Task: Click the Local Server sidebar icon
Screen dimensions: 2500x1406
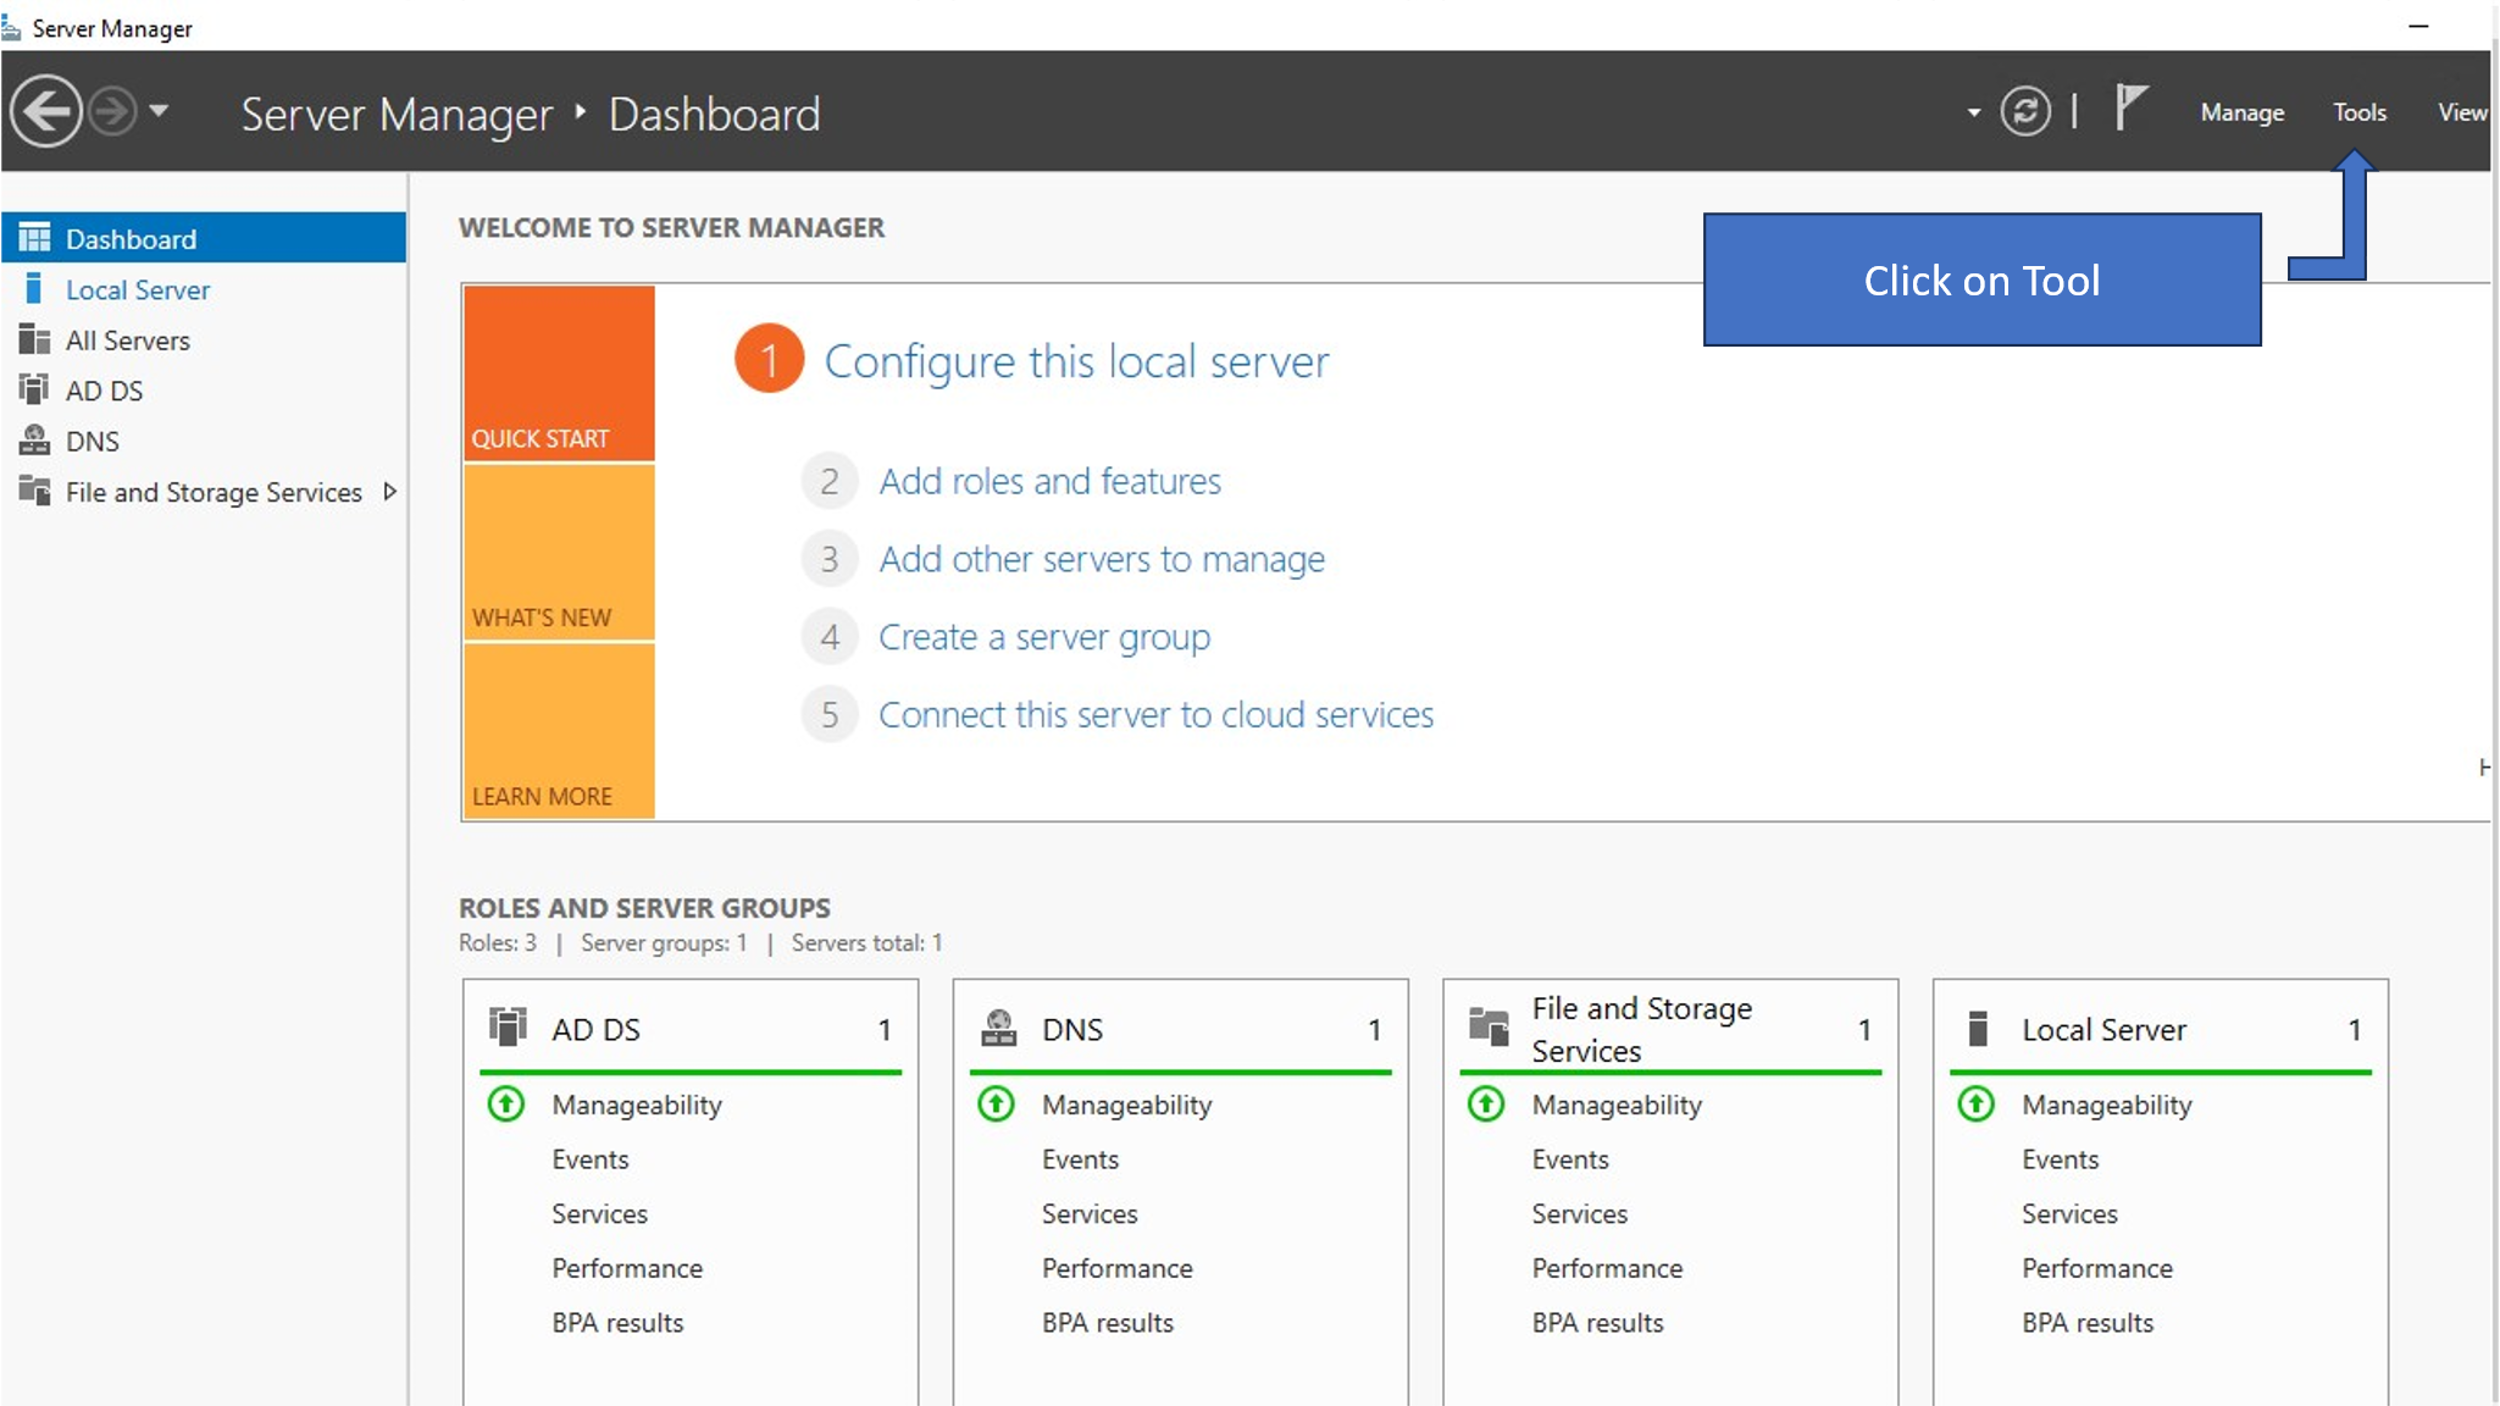Action: click(33, 288)
